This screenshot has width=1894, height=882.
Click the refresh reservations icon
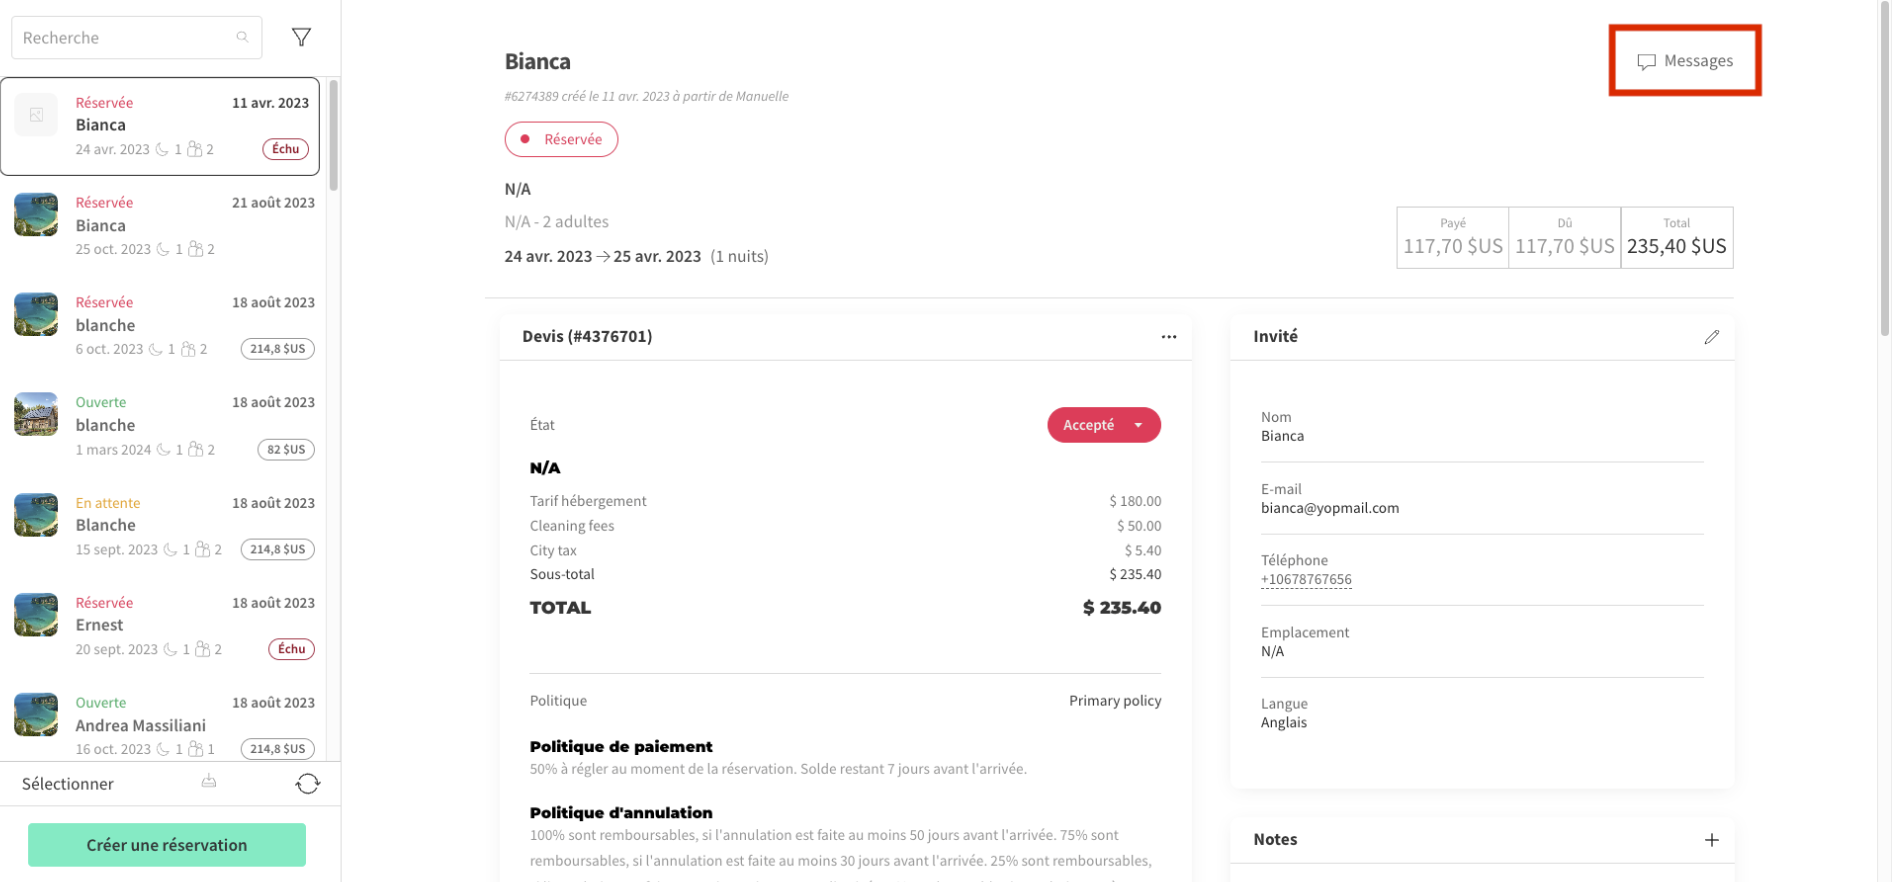[x=308, y=784]
